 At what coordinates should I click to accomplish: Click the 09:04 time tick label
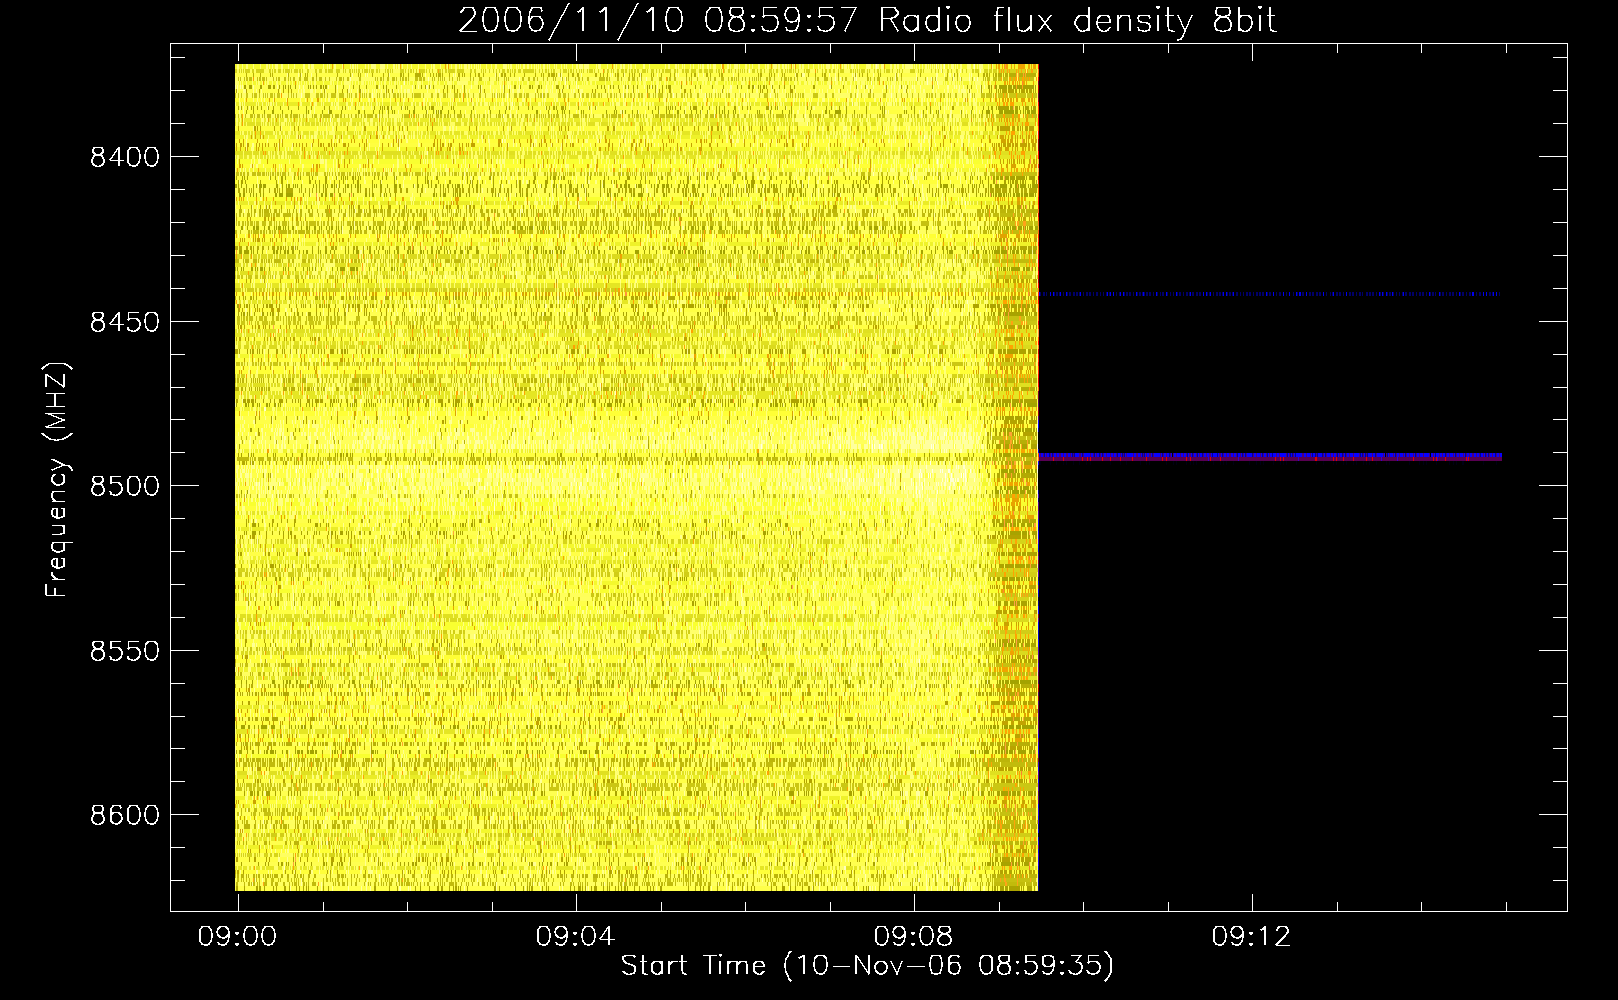[x=575, y=937]
